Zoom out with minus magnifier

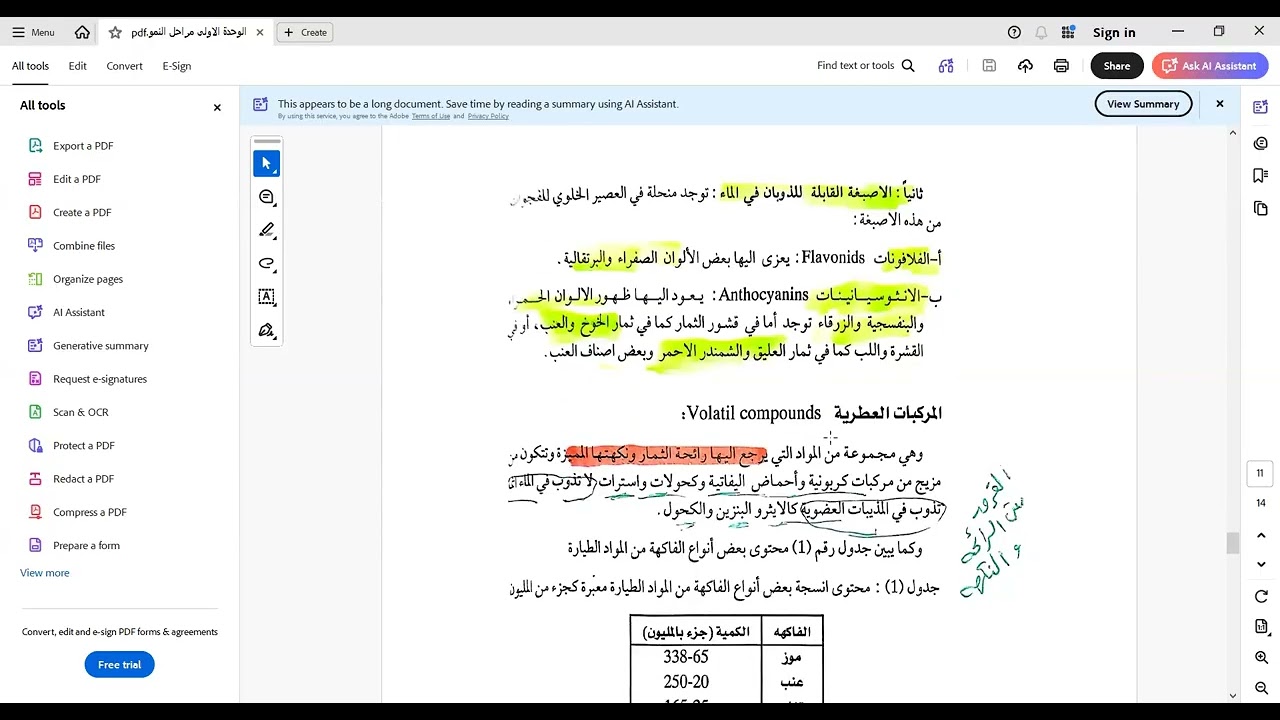click(1261, 688)
